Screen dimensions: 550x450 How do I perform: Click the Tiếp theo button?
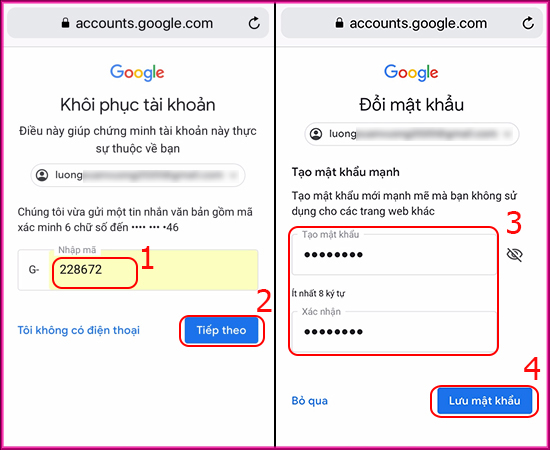221,330
